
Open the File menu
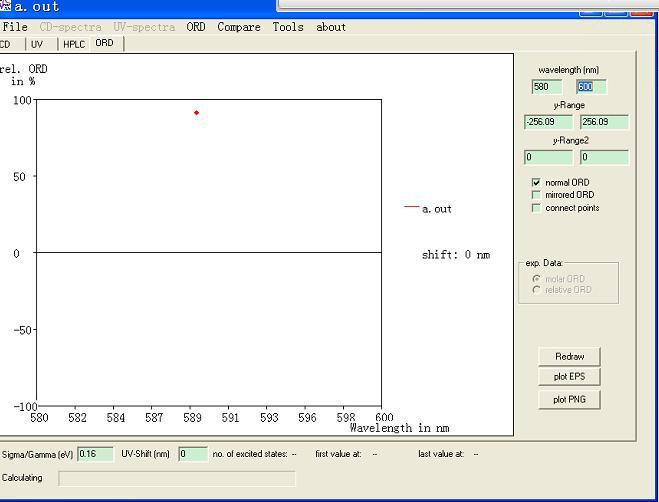click(x=15, y=27)
